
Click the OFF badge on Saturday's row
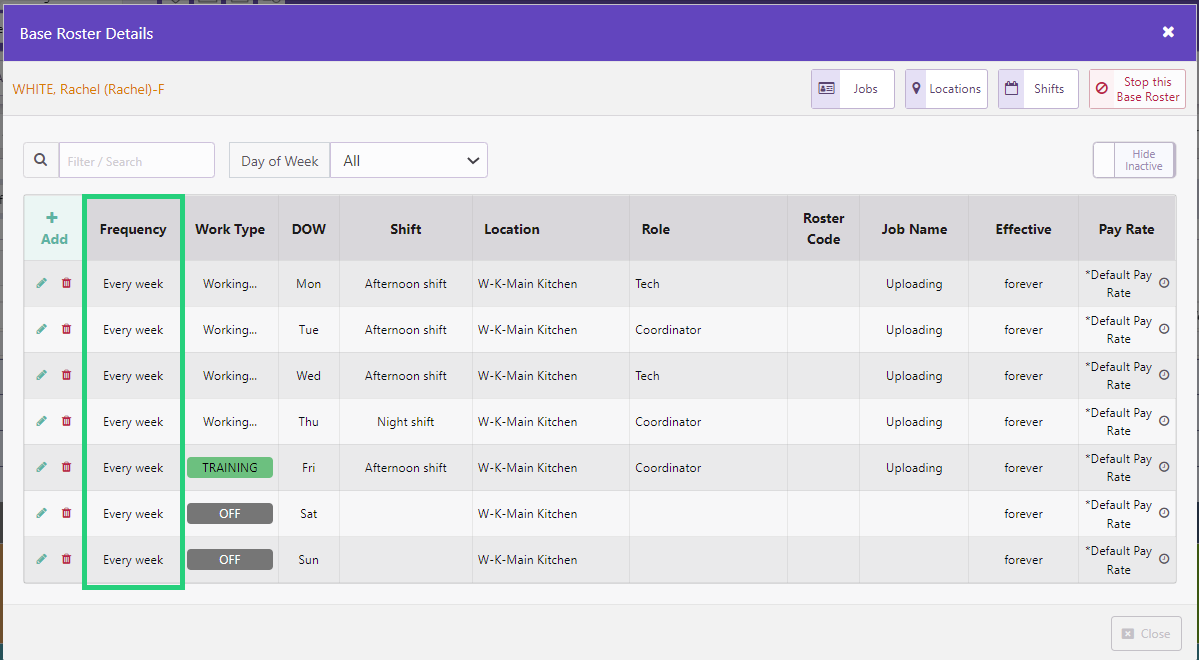tap(230, 513)
